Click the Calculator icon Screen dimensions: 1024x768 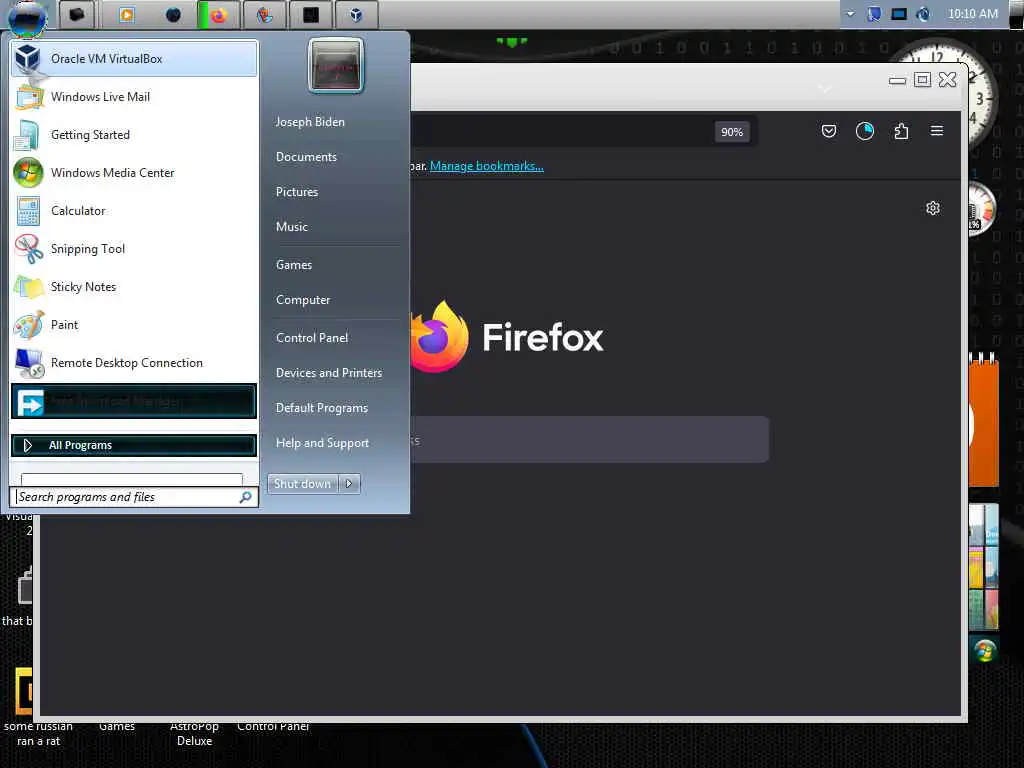click(x=28, y=211)
